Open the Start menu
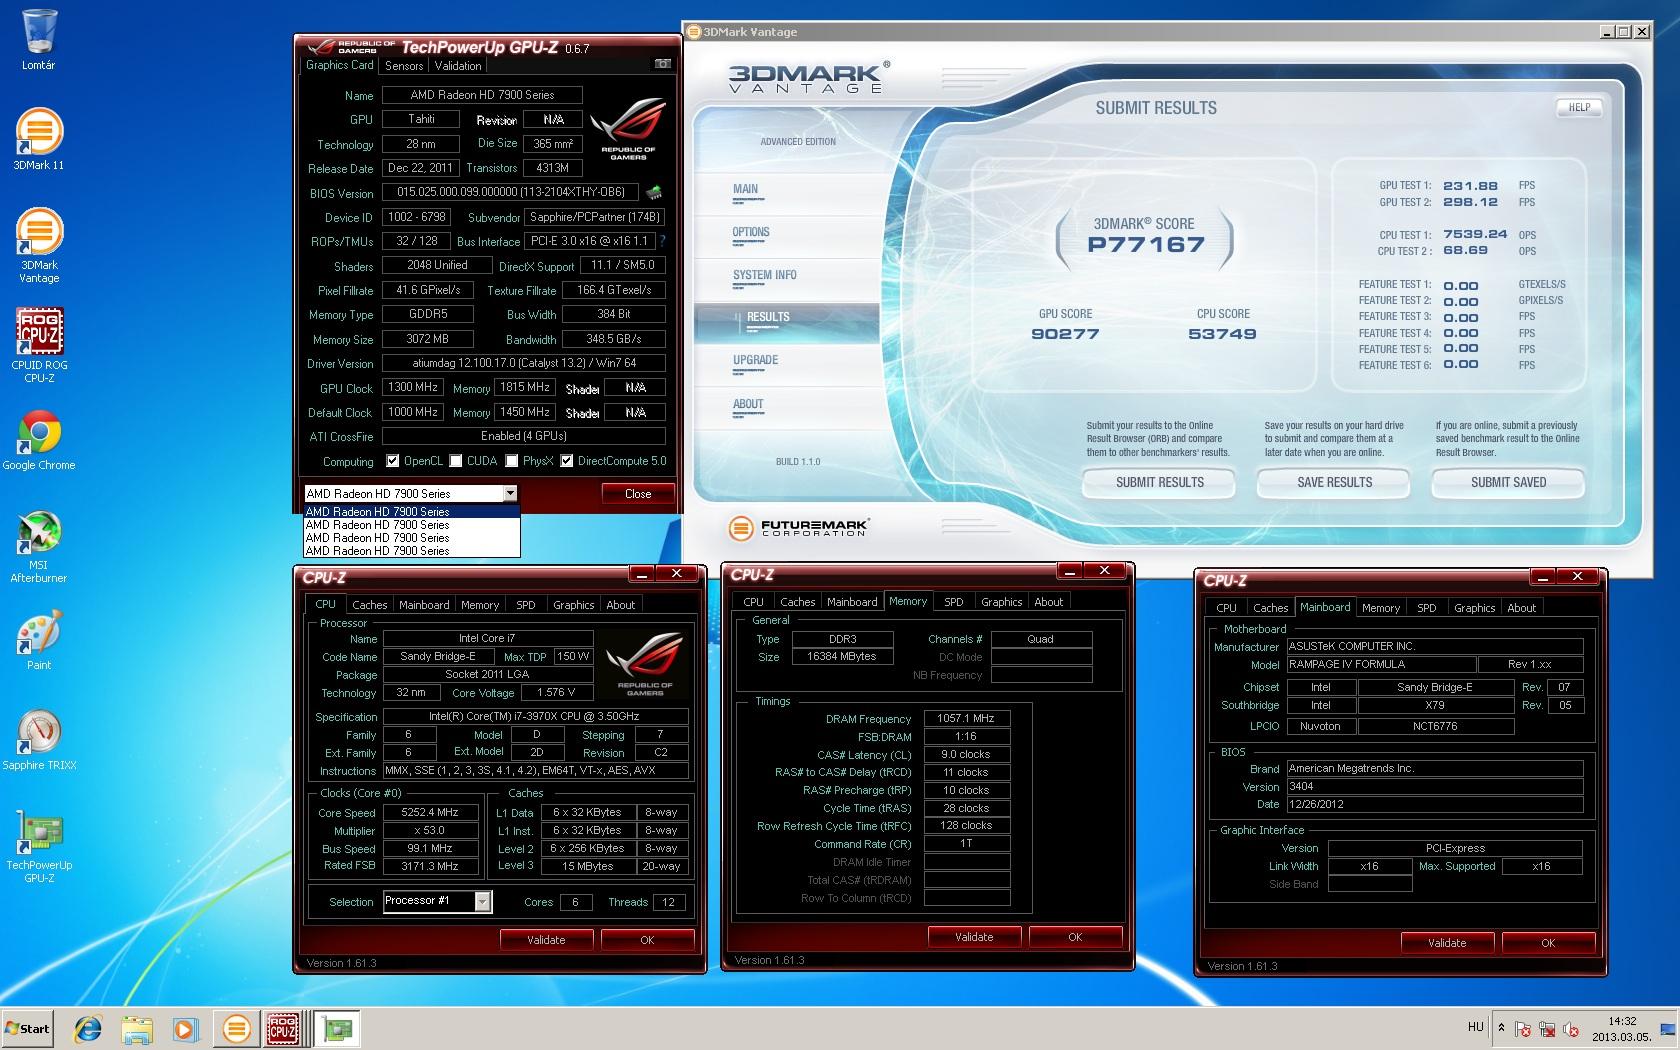The width and height of the screenshot is (1680, 1050). (x=27, y=1028)
